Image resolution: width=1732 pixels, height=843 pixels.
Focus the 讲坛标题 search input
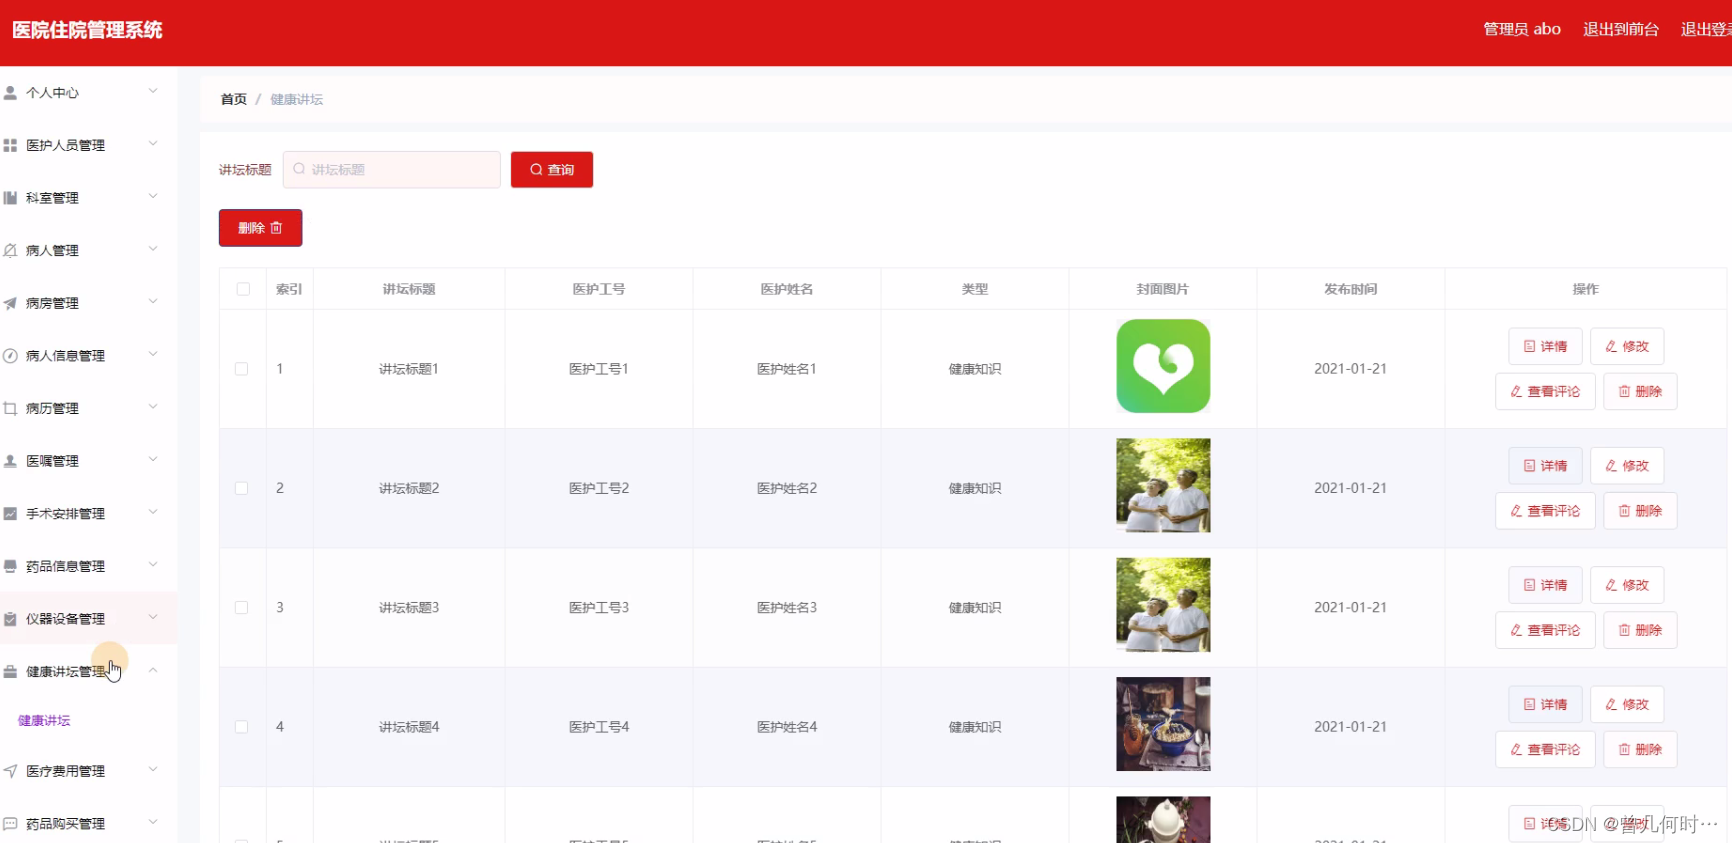coord(392,170)
